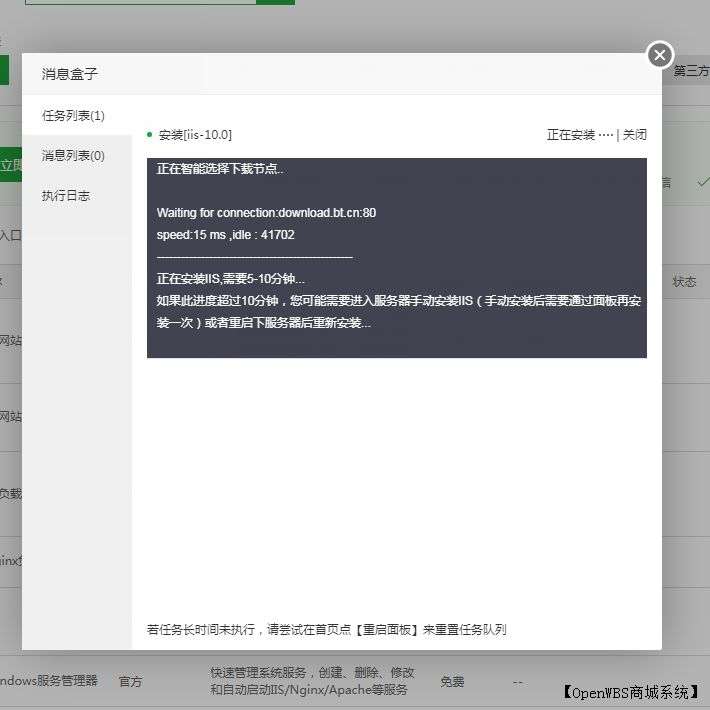Image resolution: width=710 pixels, height=710 pixels.
Task: Close the 消息盒子 dialog with the X icon
Action: tap(659, 55)
